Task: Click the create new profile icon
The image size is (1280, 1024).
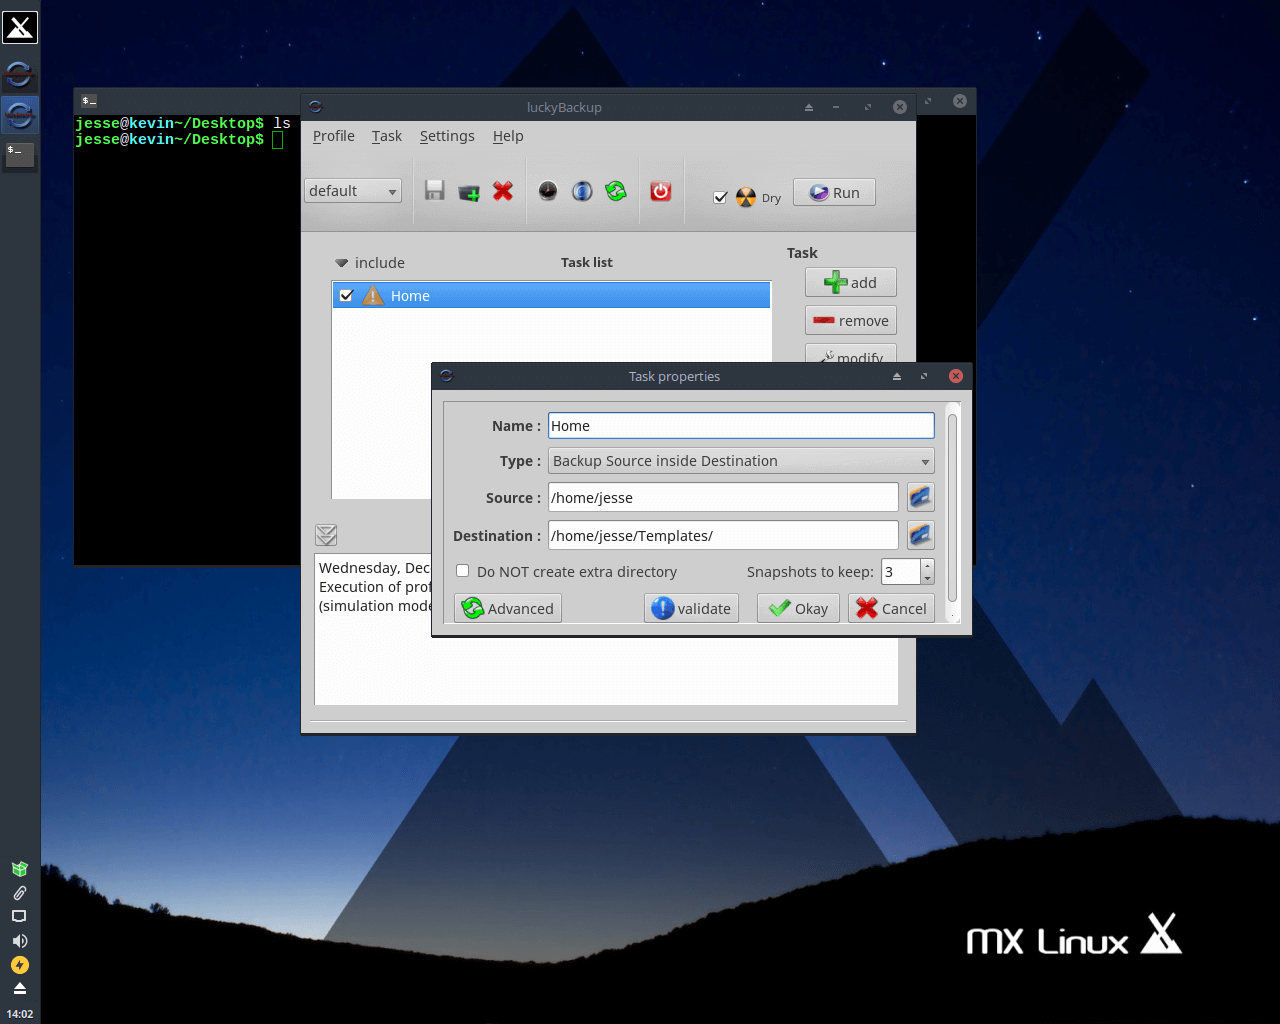Action: click(x=469, y=191)
